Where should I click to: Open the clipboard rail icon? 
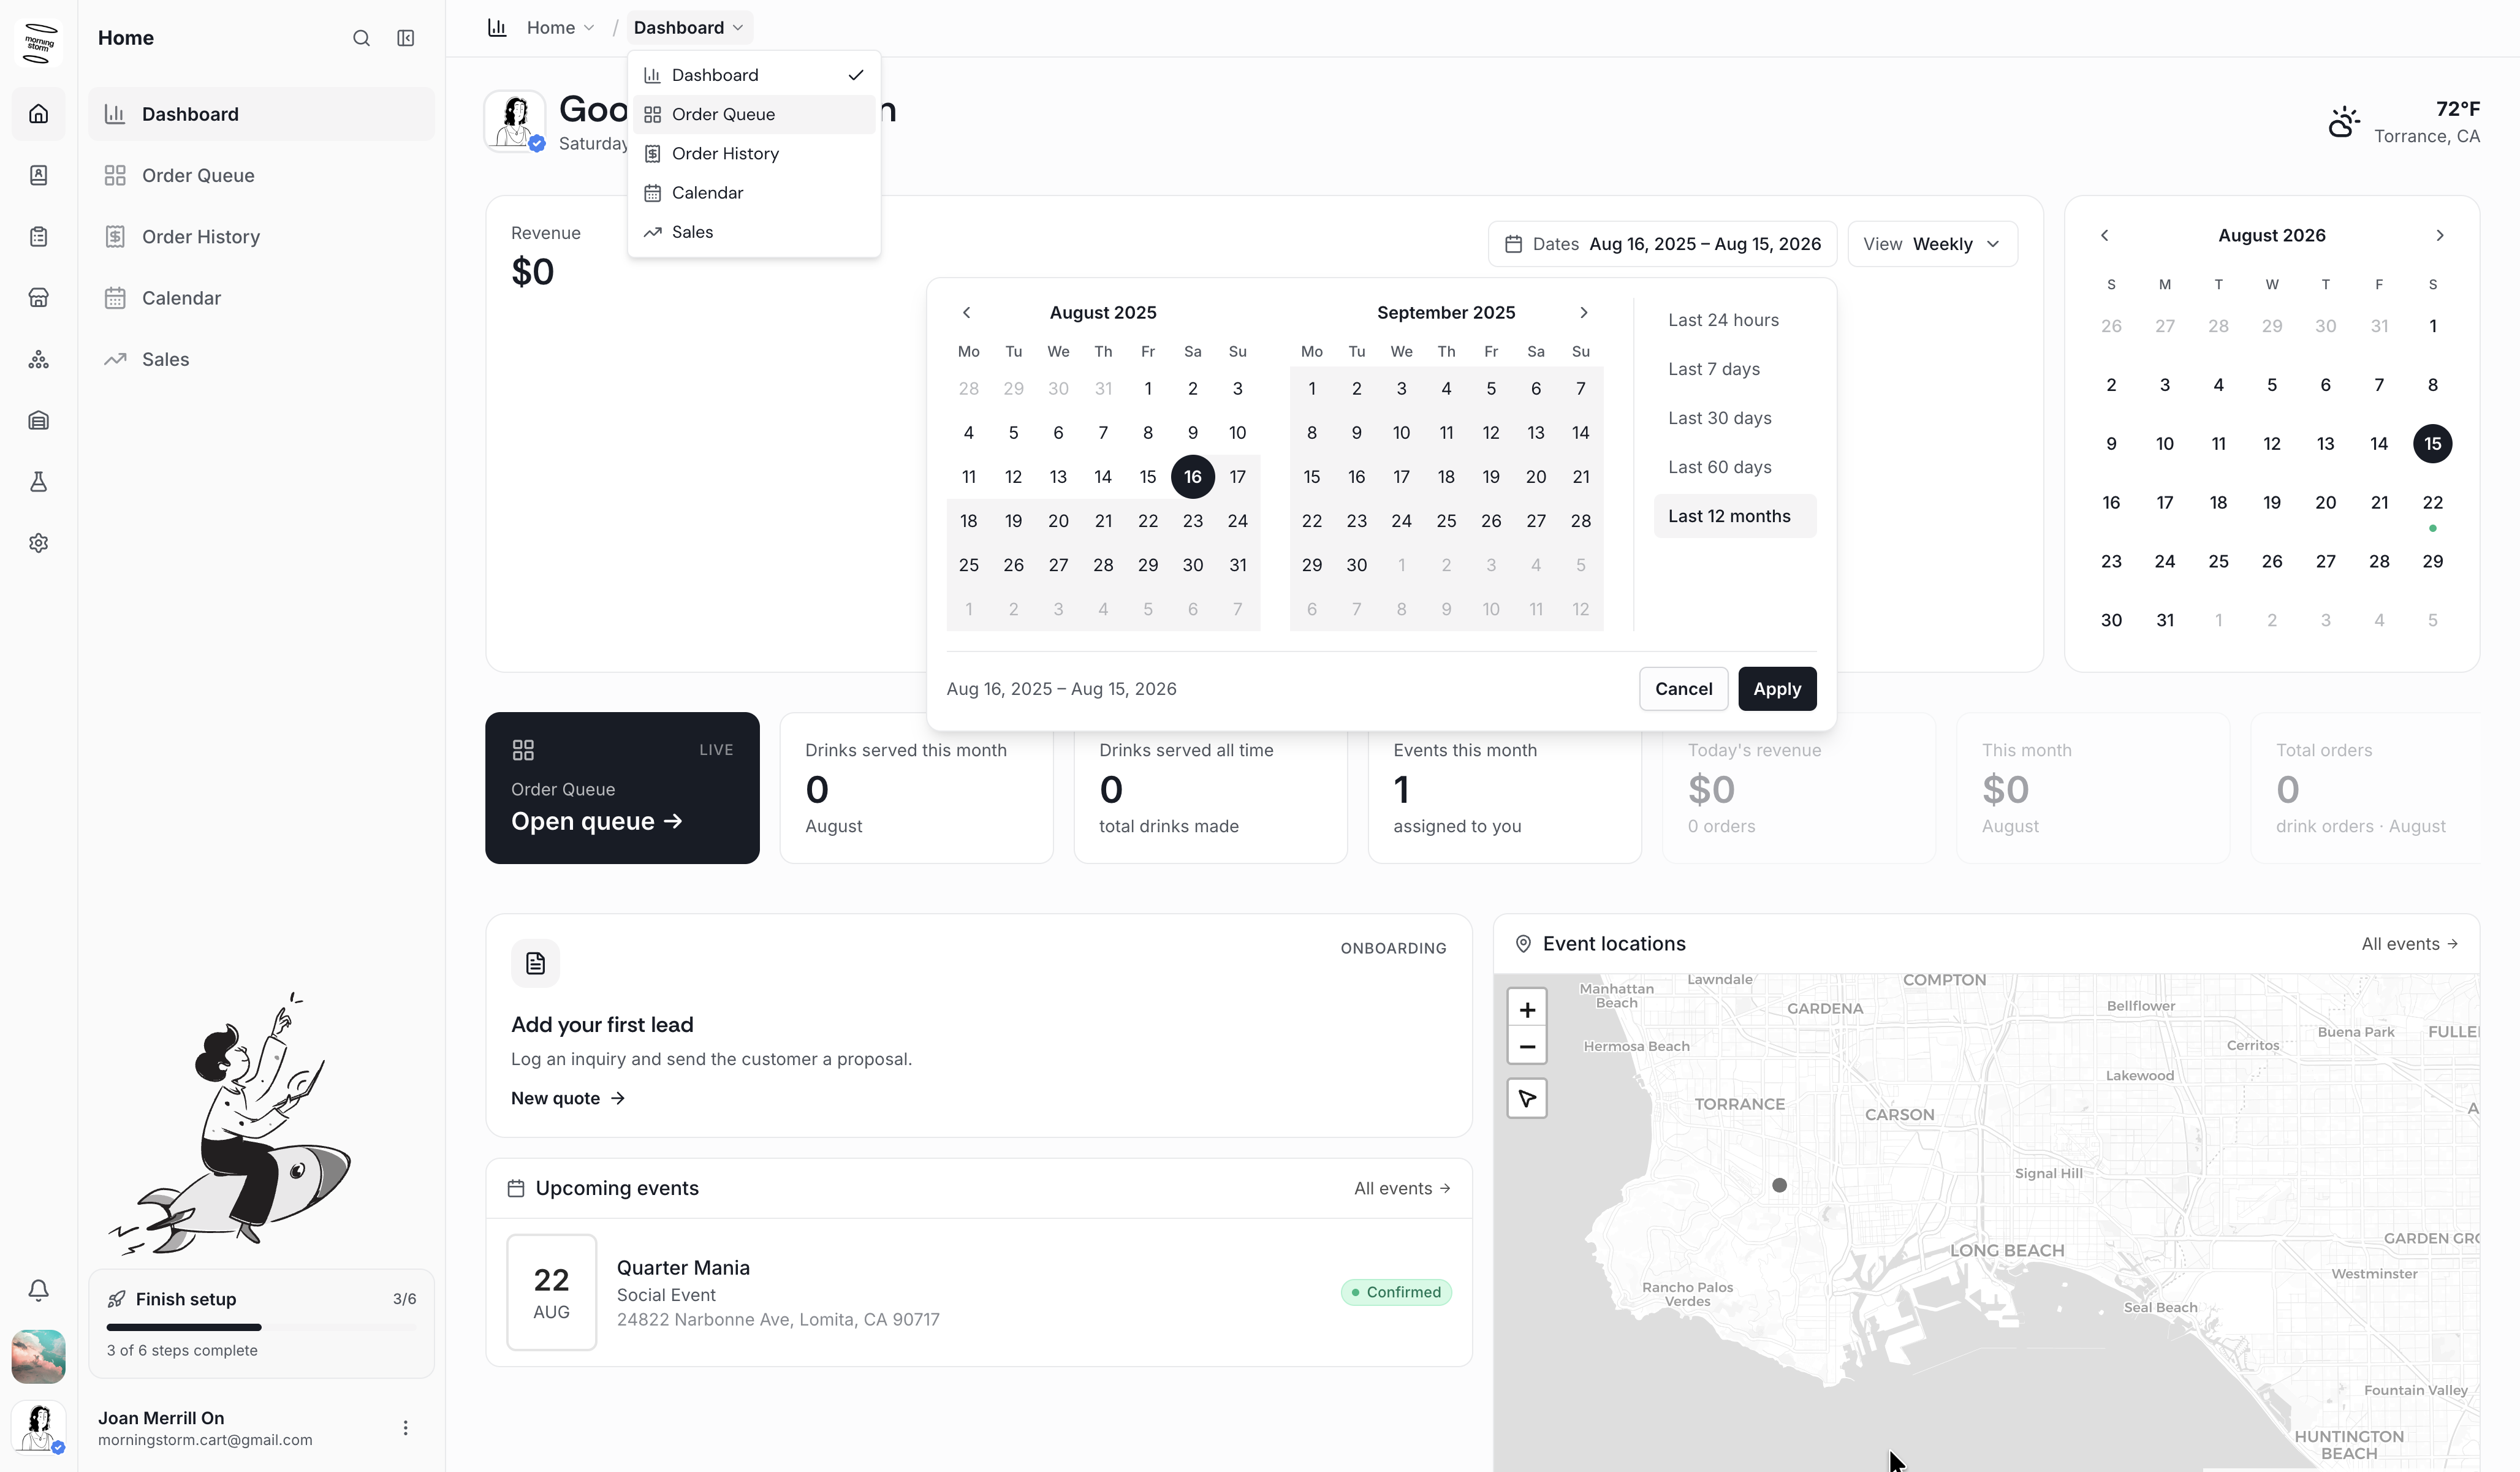pyautogui.click(x=38, y=237)
